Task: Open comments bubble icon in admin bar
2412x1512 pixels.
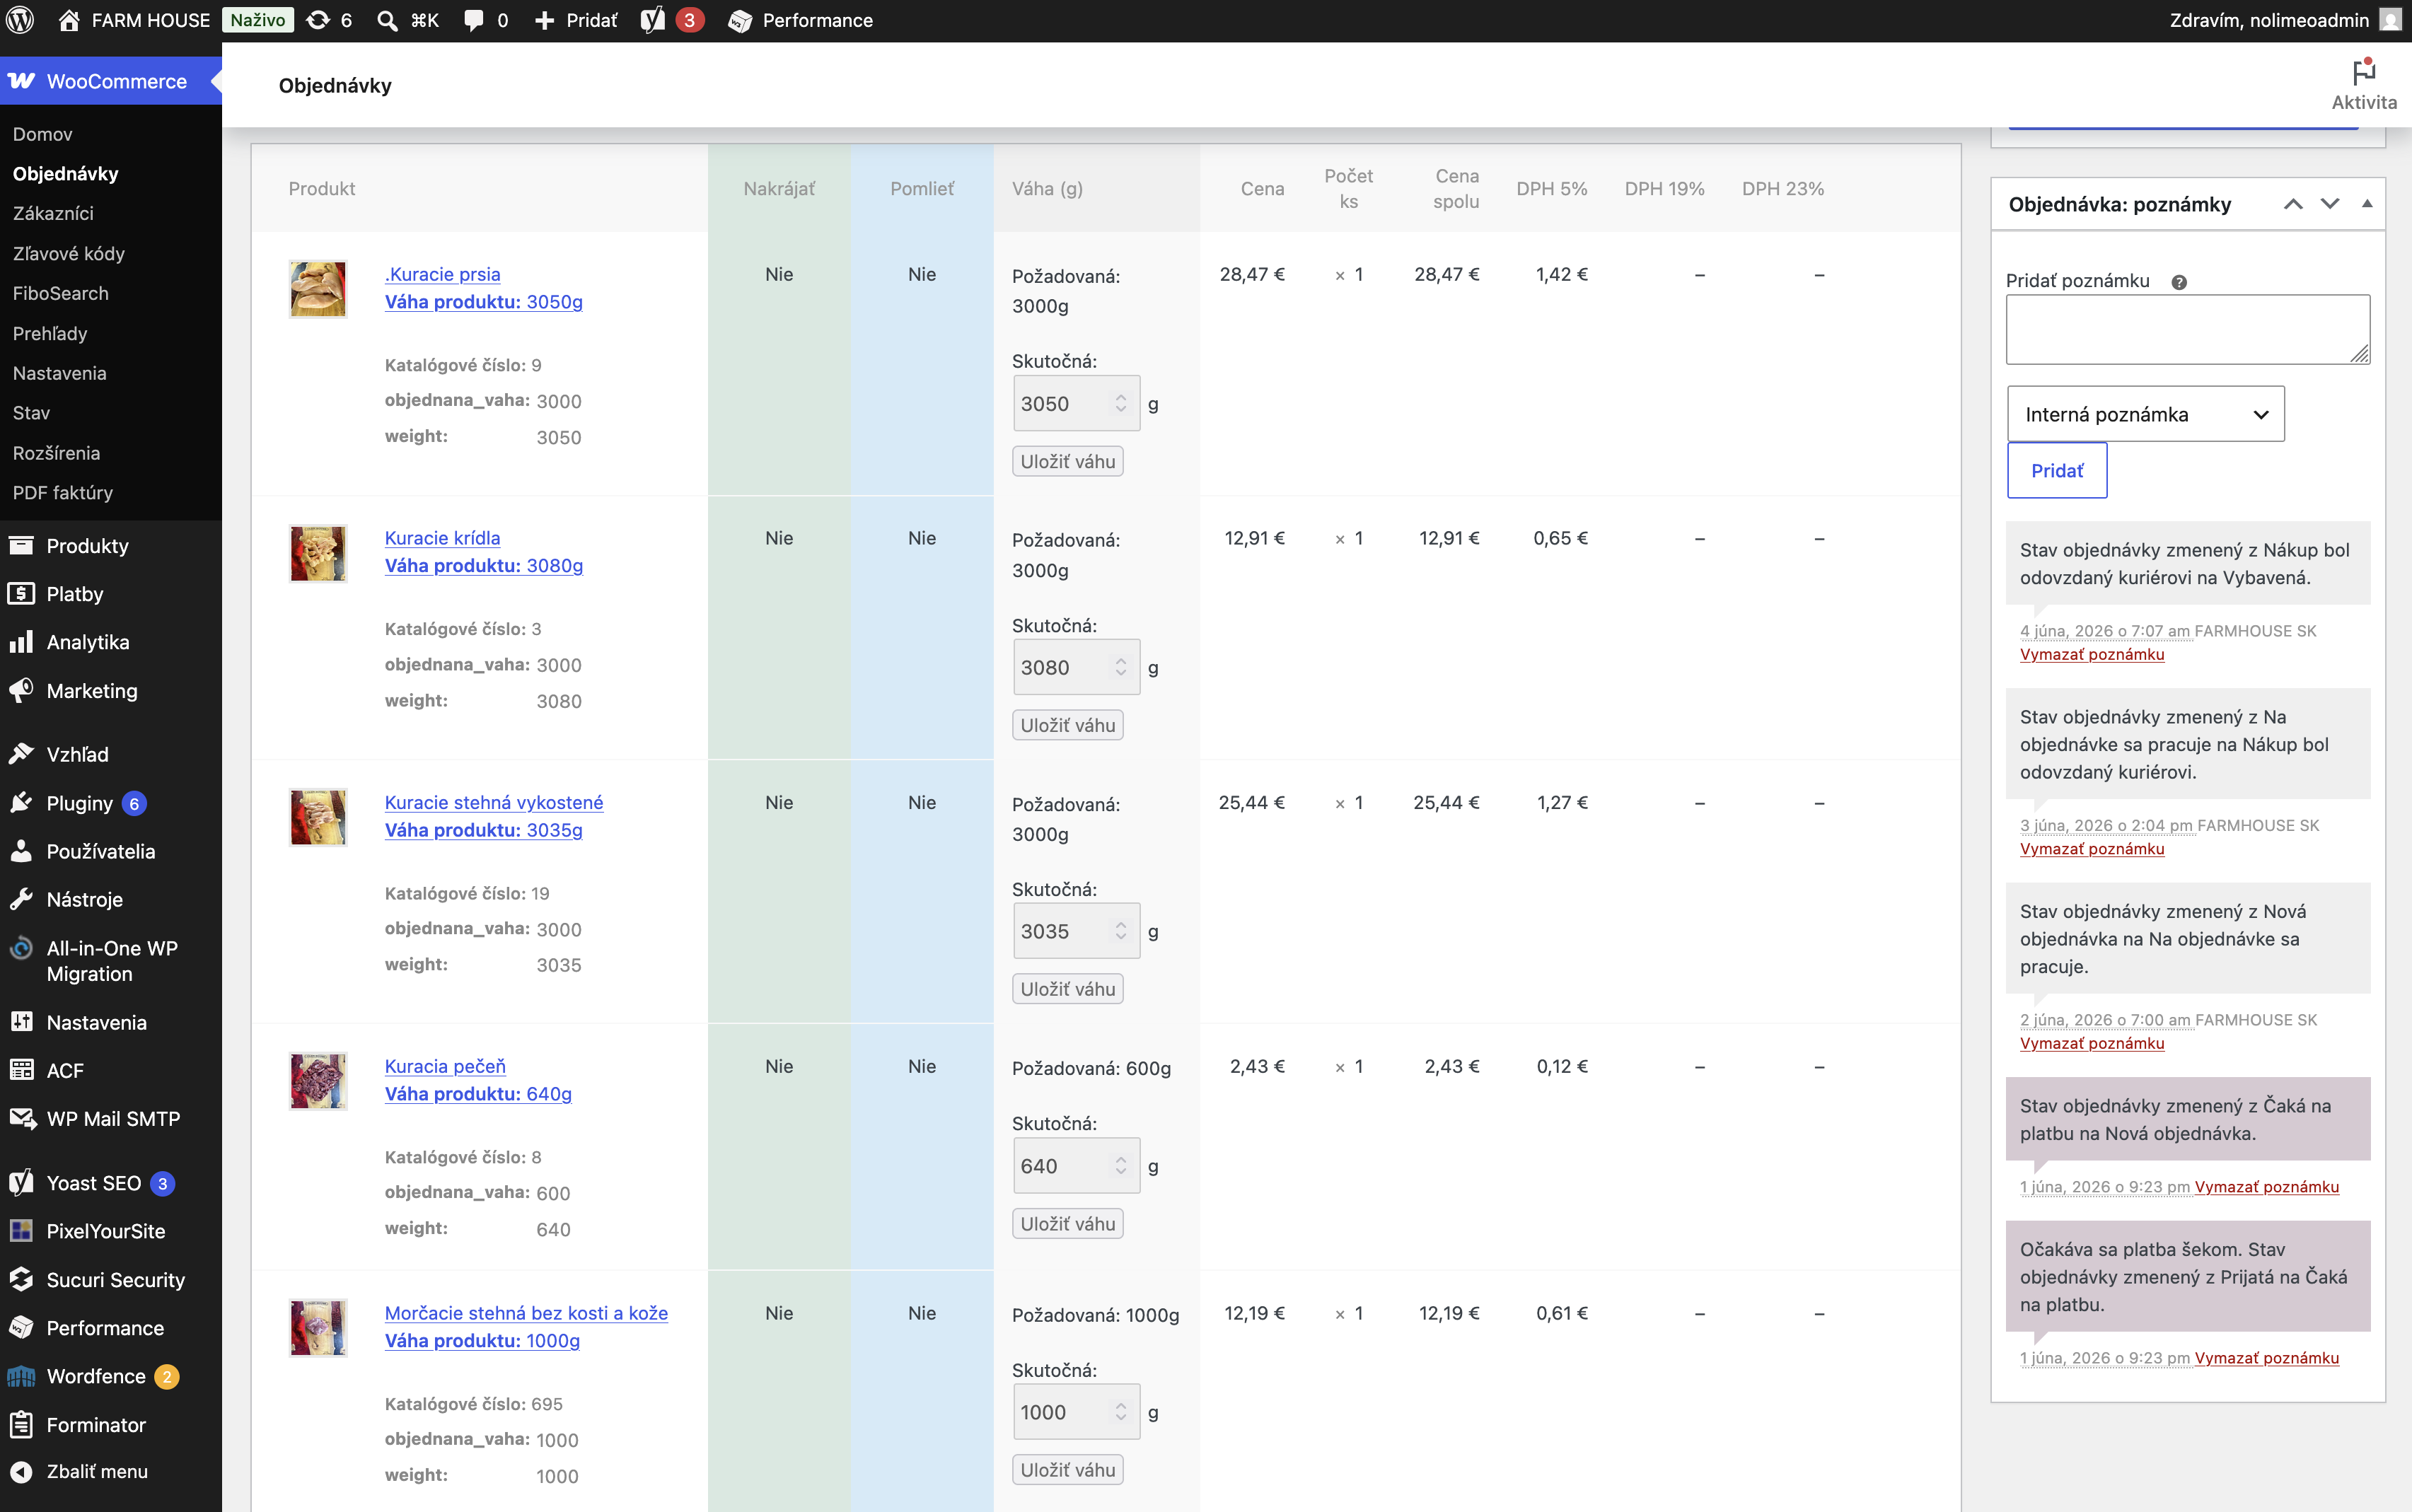Action: (x=474, y=20)
